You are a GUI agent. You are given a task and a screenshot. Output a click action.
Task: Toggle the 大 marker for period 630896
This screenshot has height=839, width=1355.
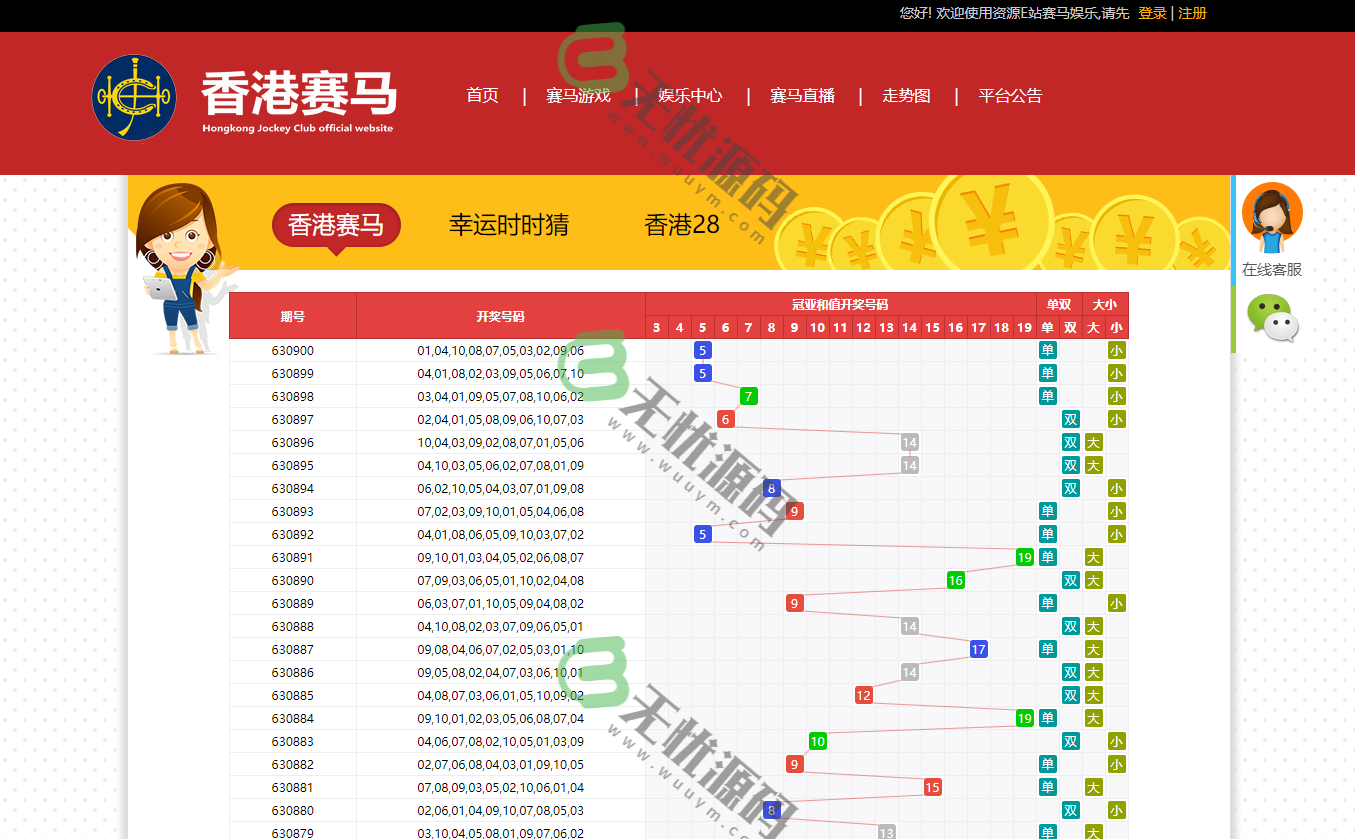[1093, 442]
